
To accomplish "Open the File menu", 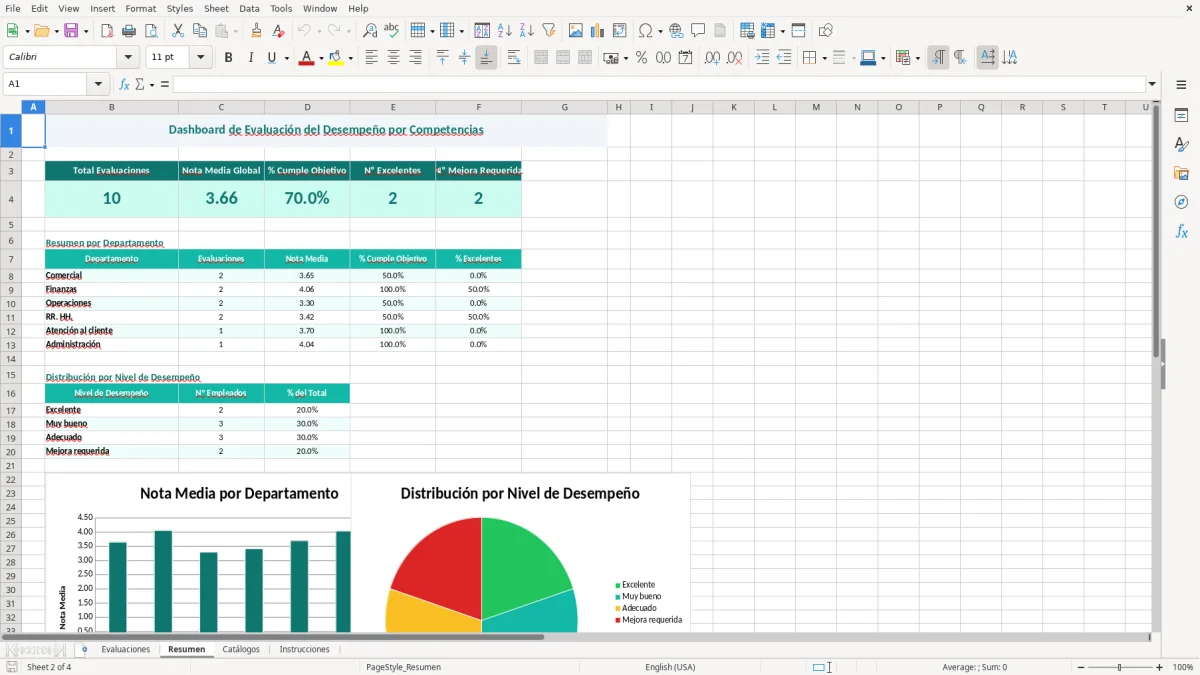I will (x=13, y=8).
